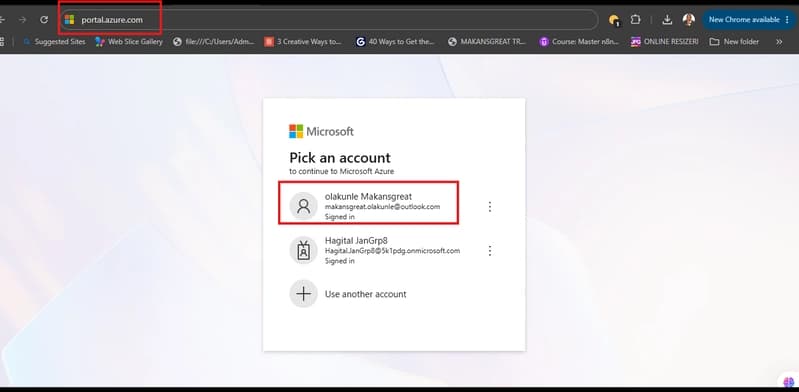The height and width of the screenshot is (392, 799).
Task: Open the Web Slice Gallery bookmark
Action: click(129, 42)
